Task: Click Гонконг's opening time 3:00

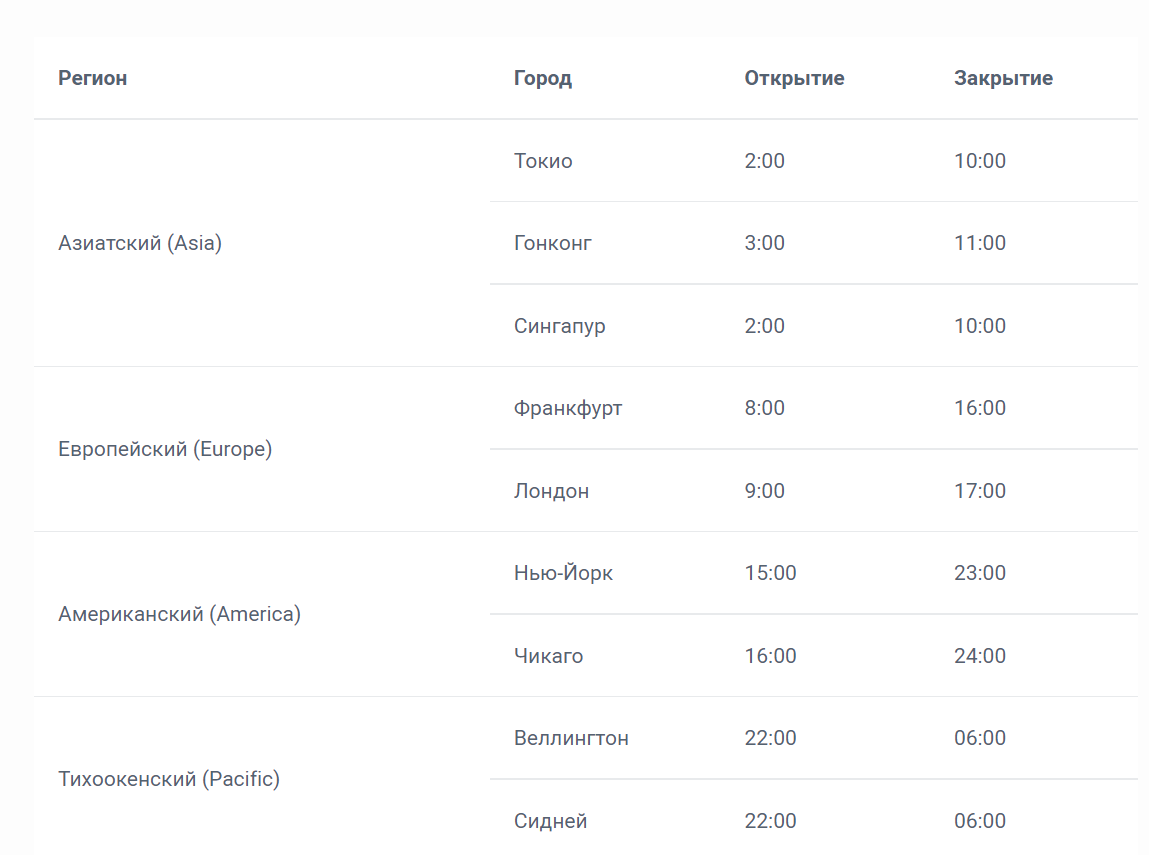Action: click(765, 243)
